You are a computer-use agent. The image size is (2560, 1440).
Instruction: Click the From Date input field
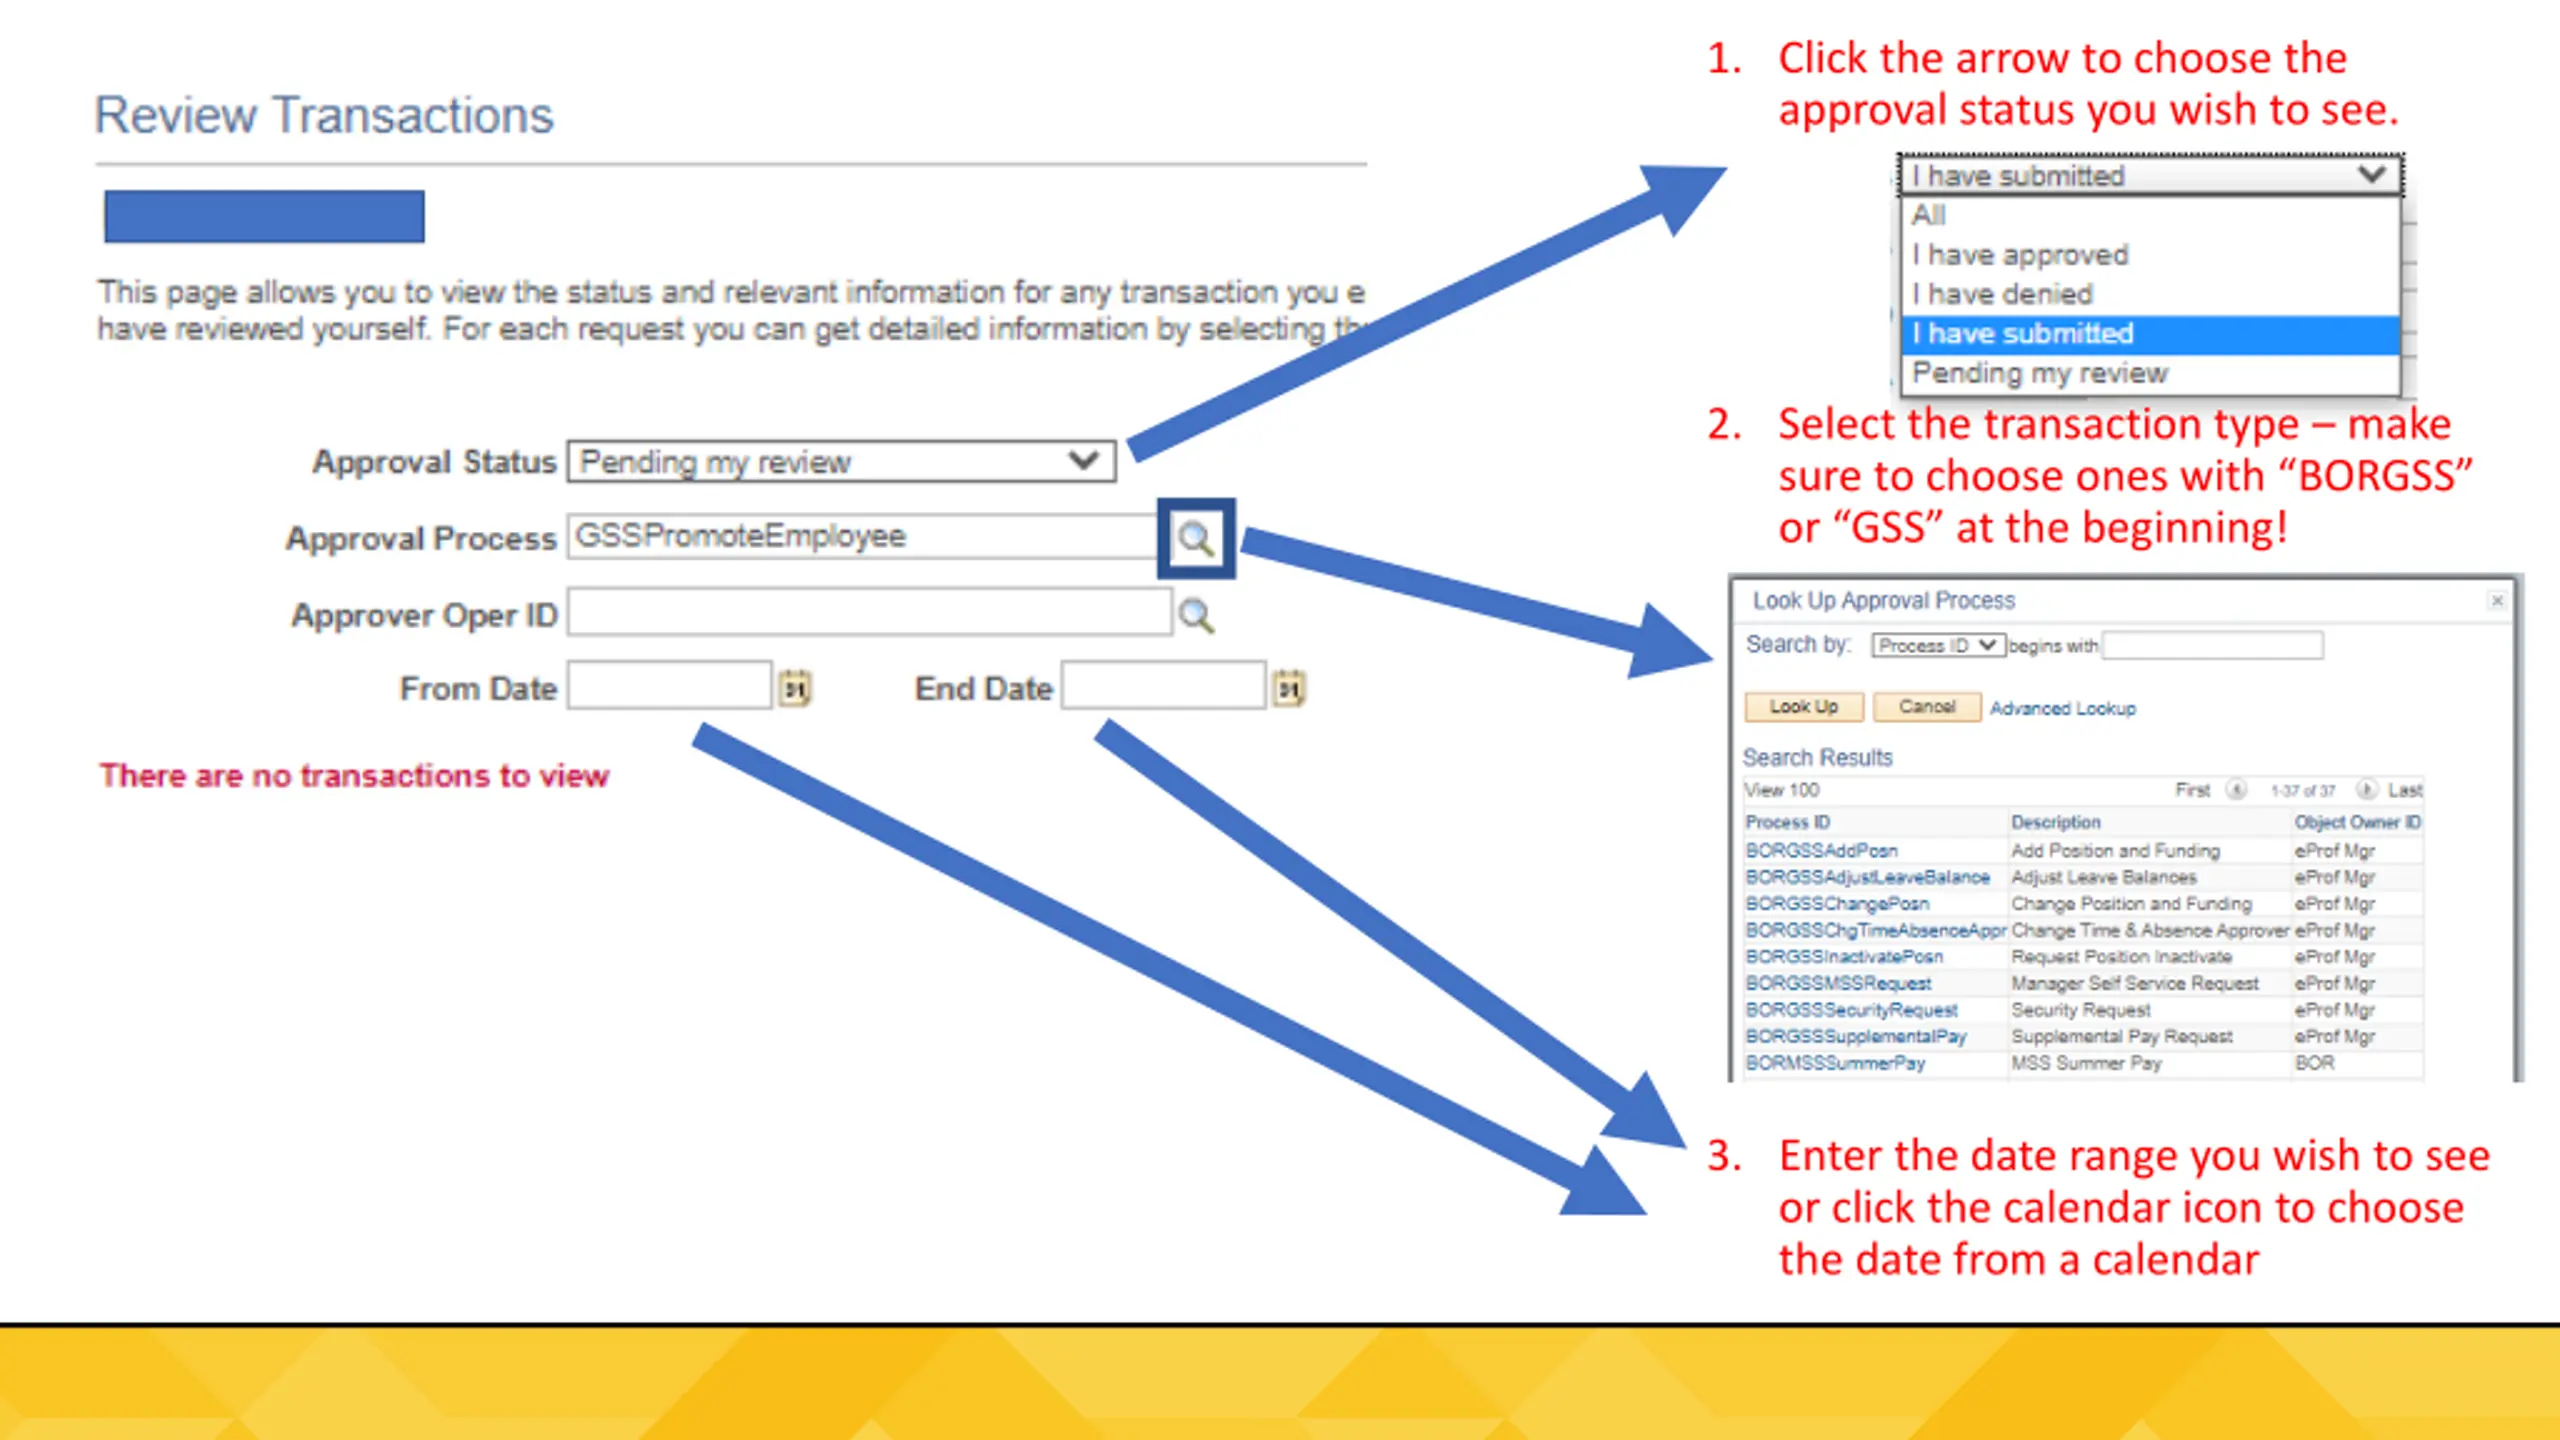pyautogui.click(x=669, y=686)
